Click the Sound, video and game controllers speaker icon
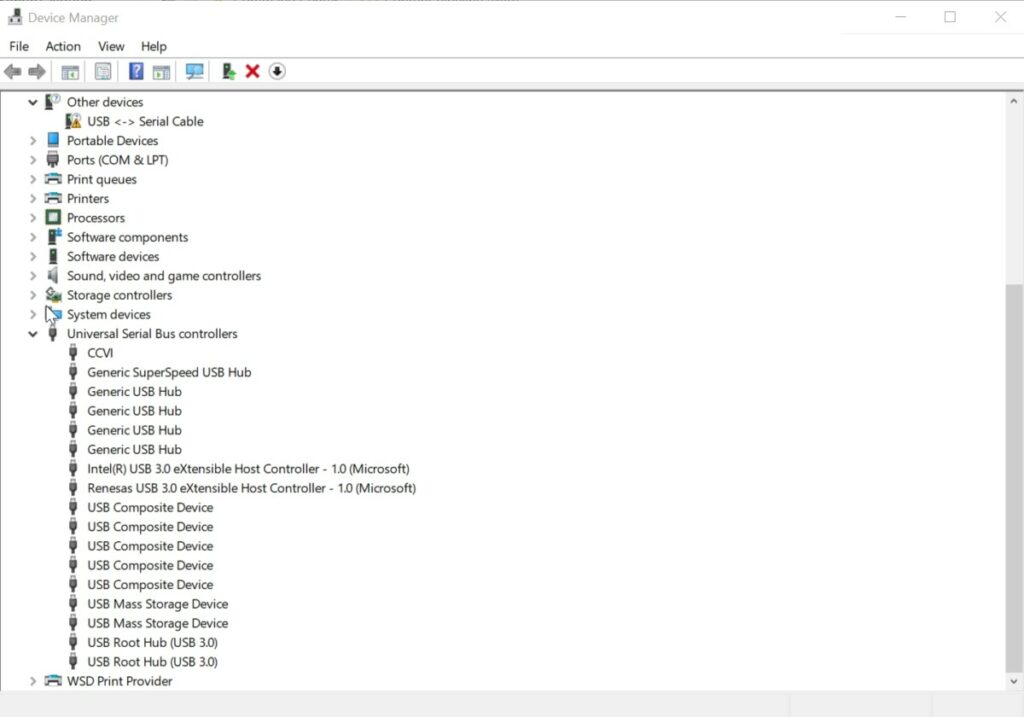1024x717 pixels. 53,276
